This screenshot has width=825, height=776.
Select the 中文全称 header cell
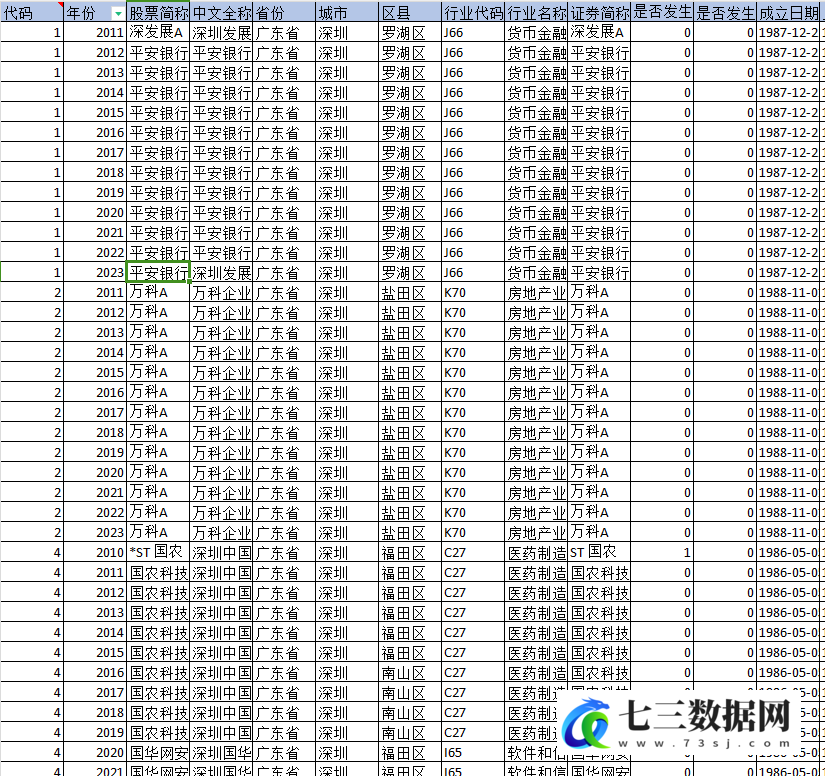[x=221, y=13]
